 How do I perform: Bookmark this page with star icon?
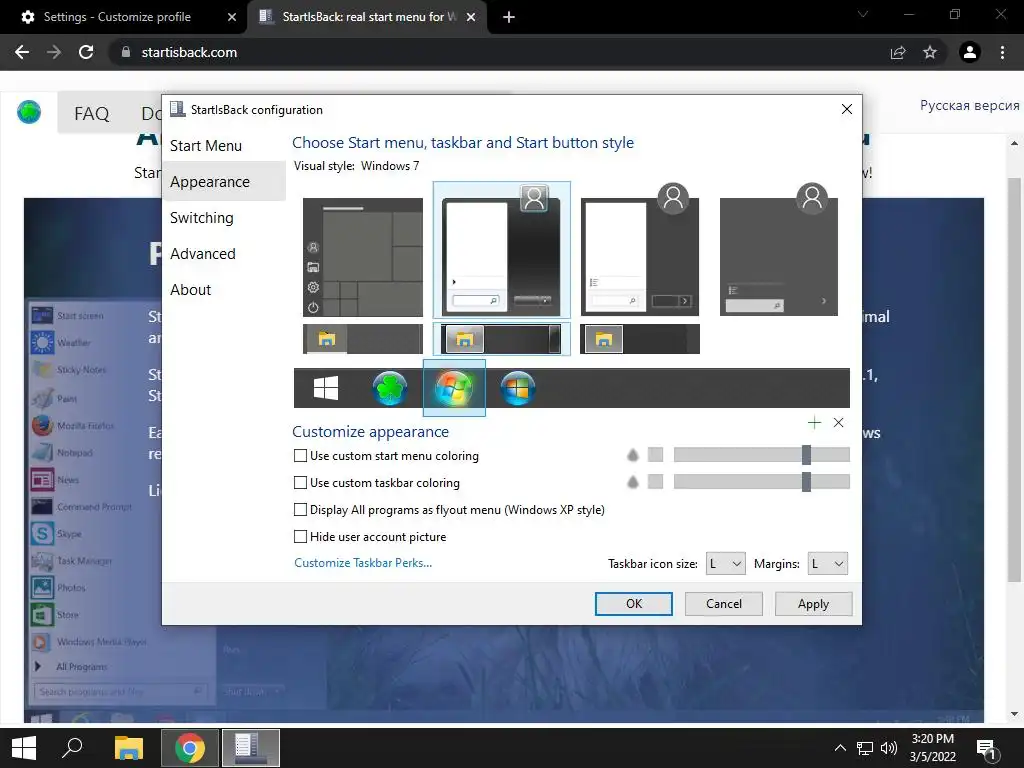[x=930, y=52]
